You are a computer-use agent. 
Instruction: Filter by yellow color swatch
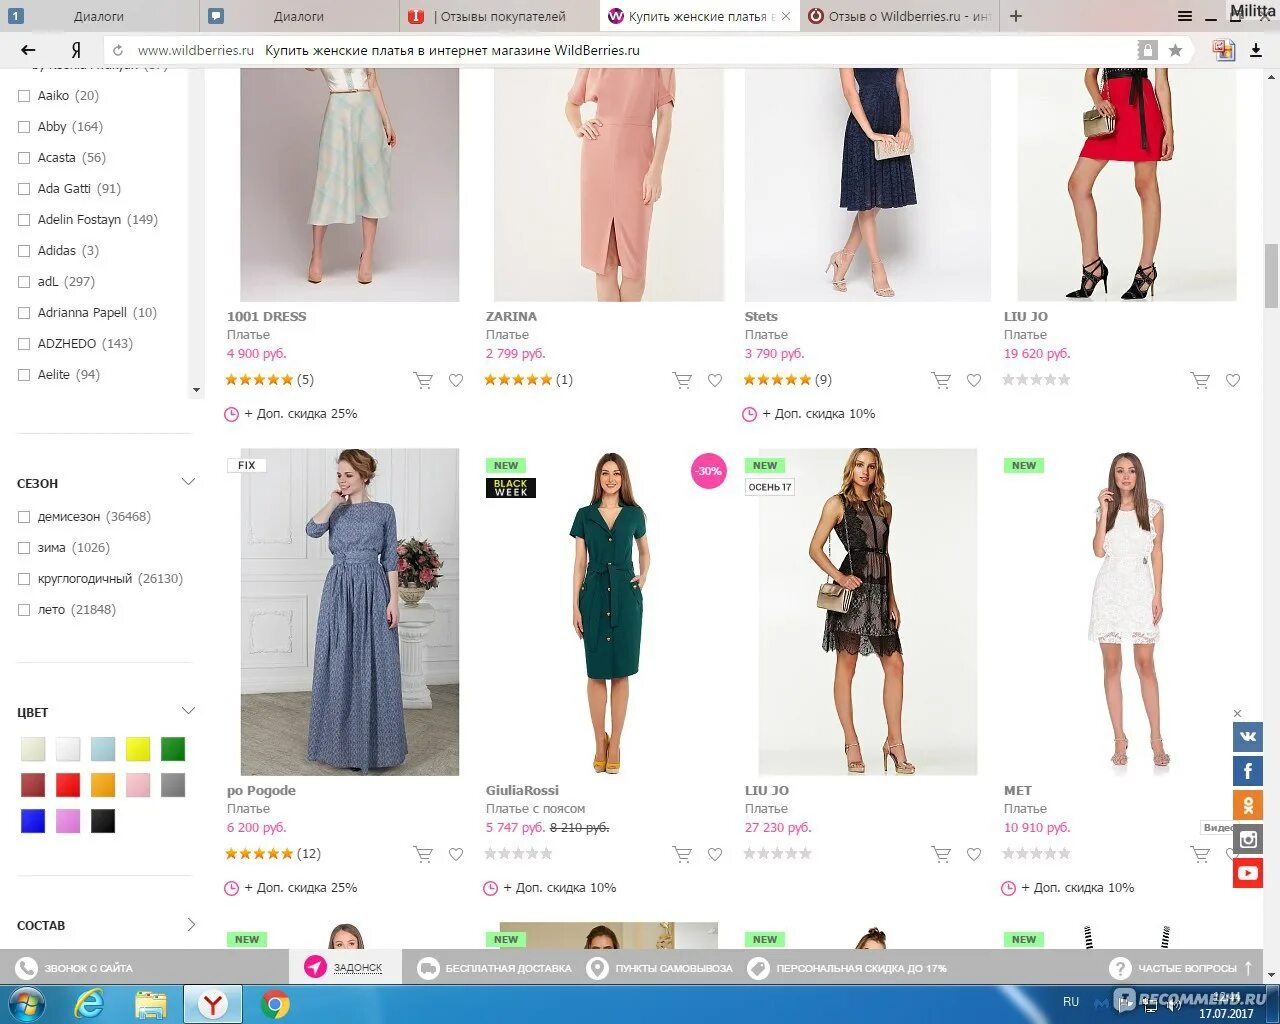(x=138, y=749)
